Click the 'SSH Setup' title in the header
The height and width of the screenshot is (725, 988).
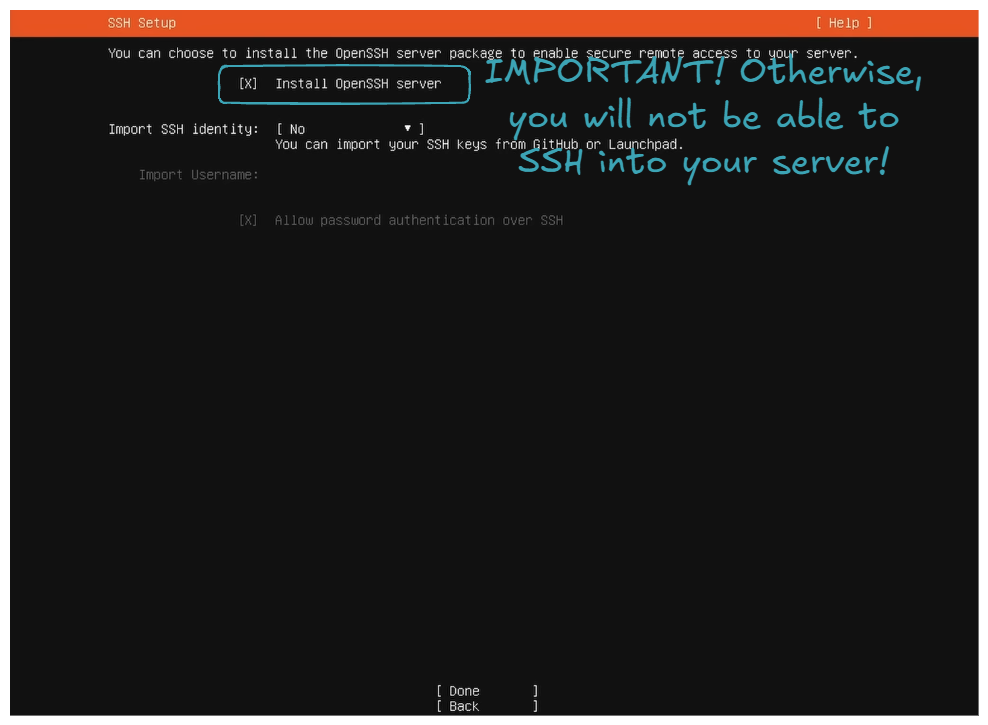(141, 23)
